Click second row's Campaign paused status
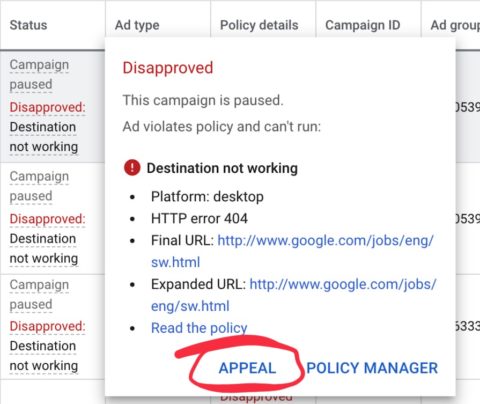This screenshot has height=404, width=480. tap(39, 186)
